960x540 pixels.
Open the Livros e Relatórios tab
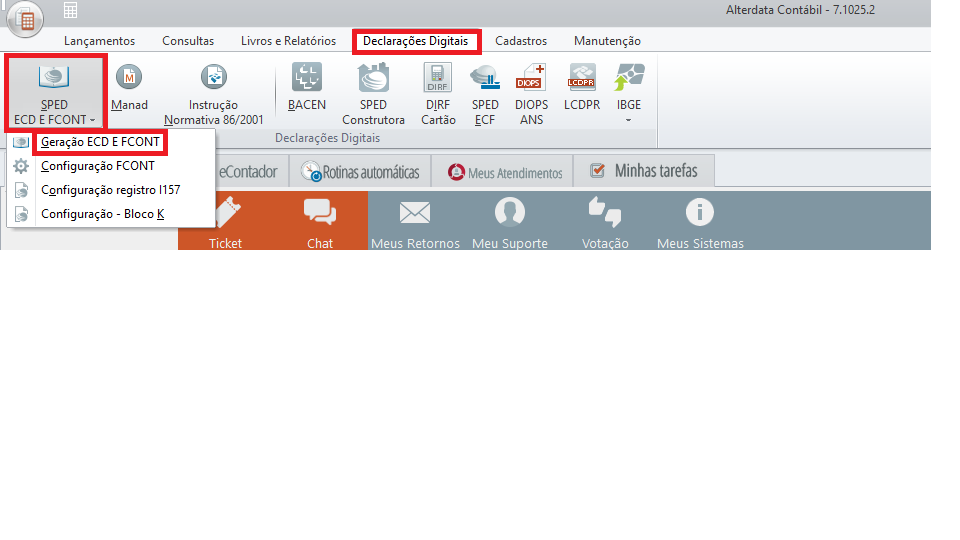pyautogui.click(x=288, y=41)
